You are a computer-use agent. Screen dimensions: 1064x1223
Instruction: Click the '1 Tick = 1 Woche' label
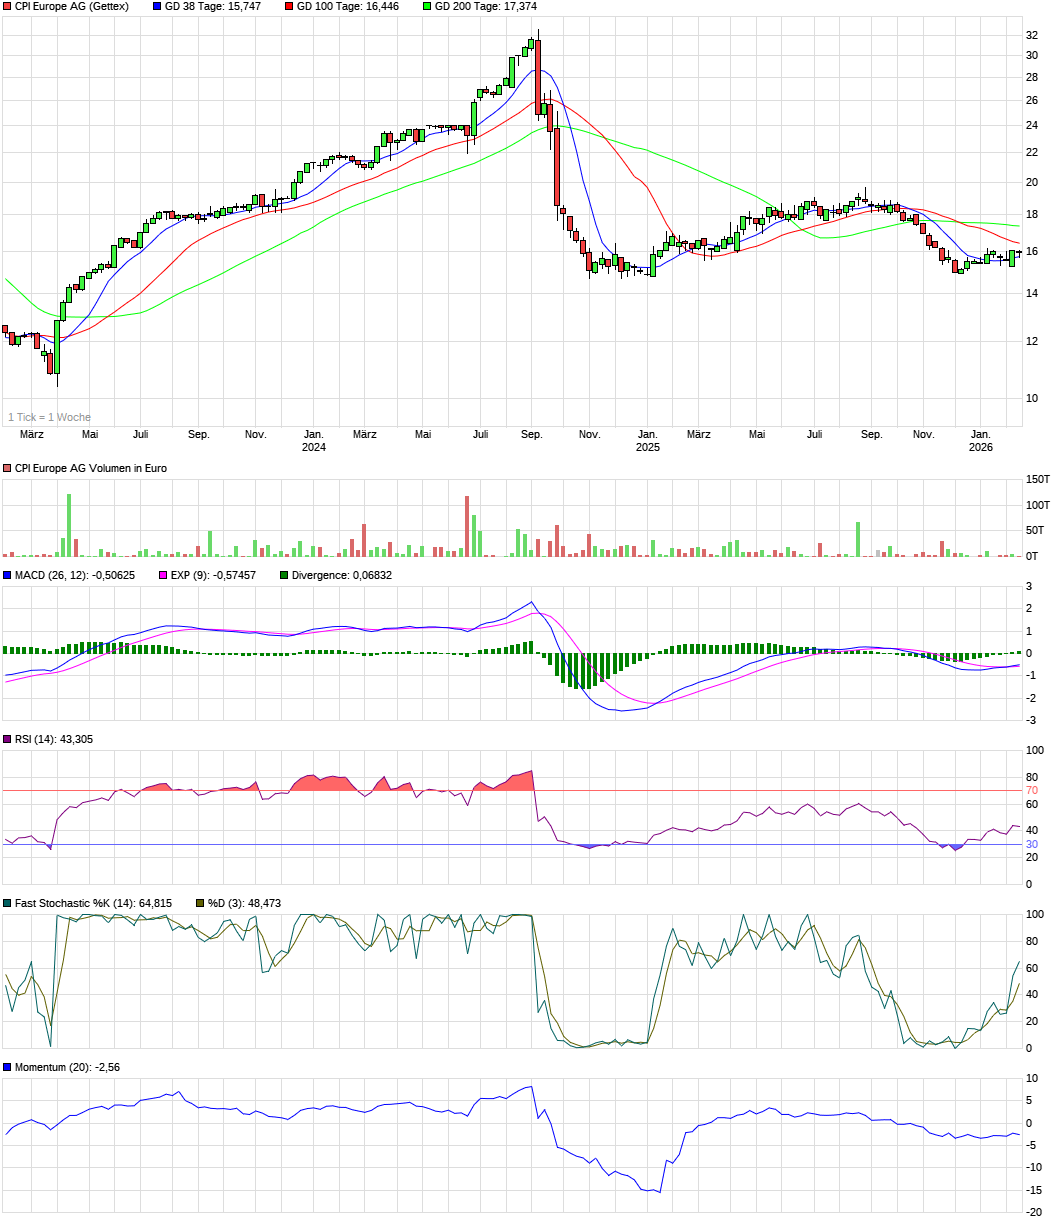click(47, 416)
